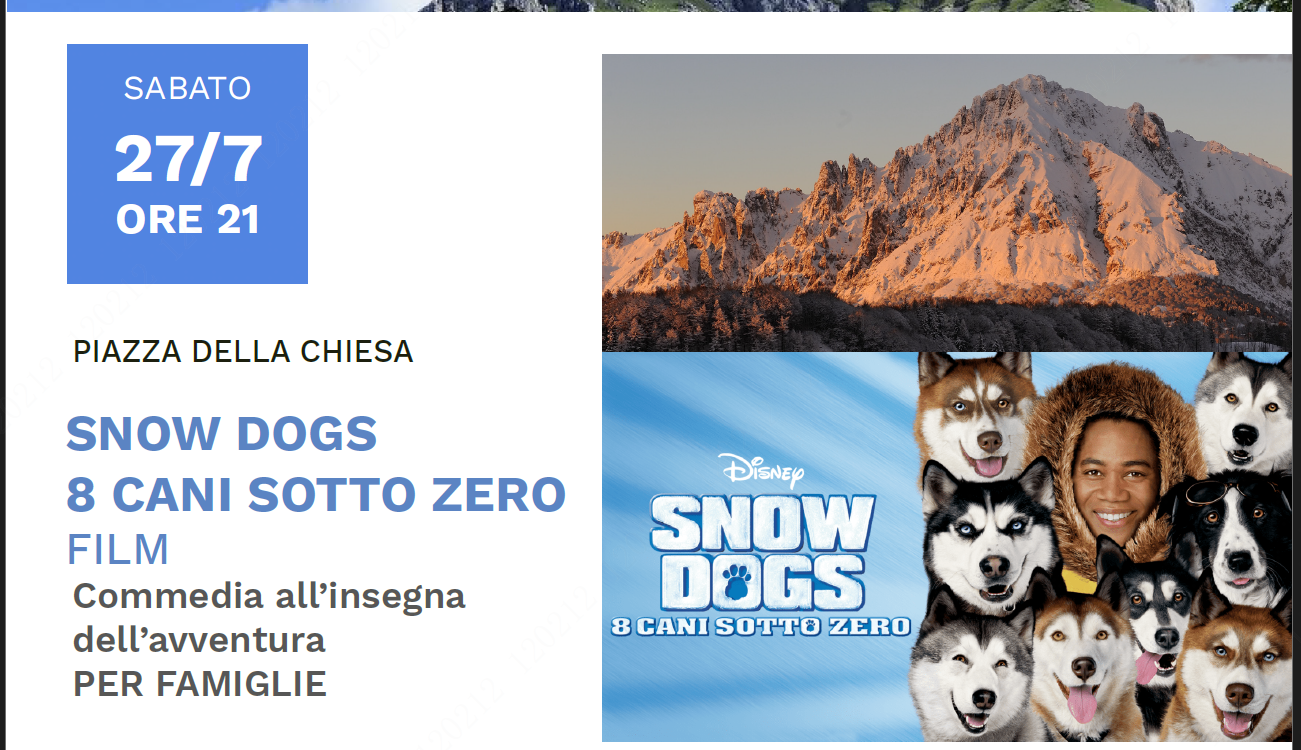Click the Disney logo on the poster
This screenshot has width=1301, height=750.
pyautogui.click(x=760, y=471)
